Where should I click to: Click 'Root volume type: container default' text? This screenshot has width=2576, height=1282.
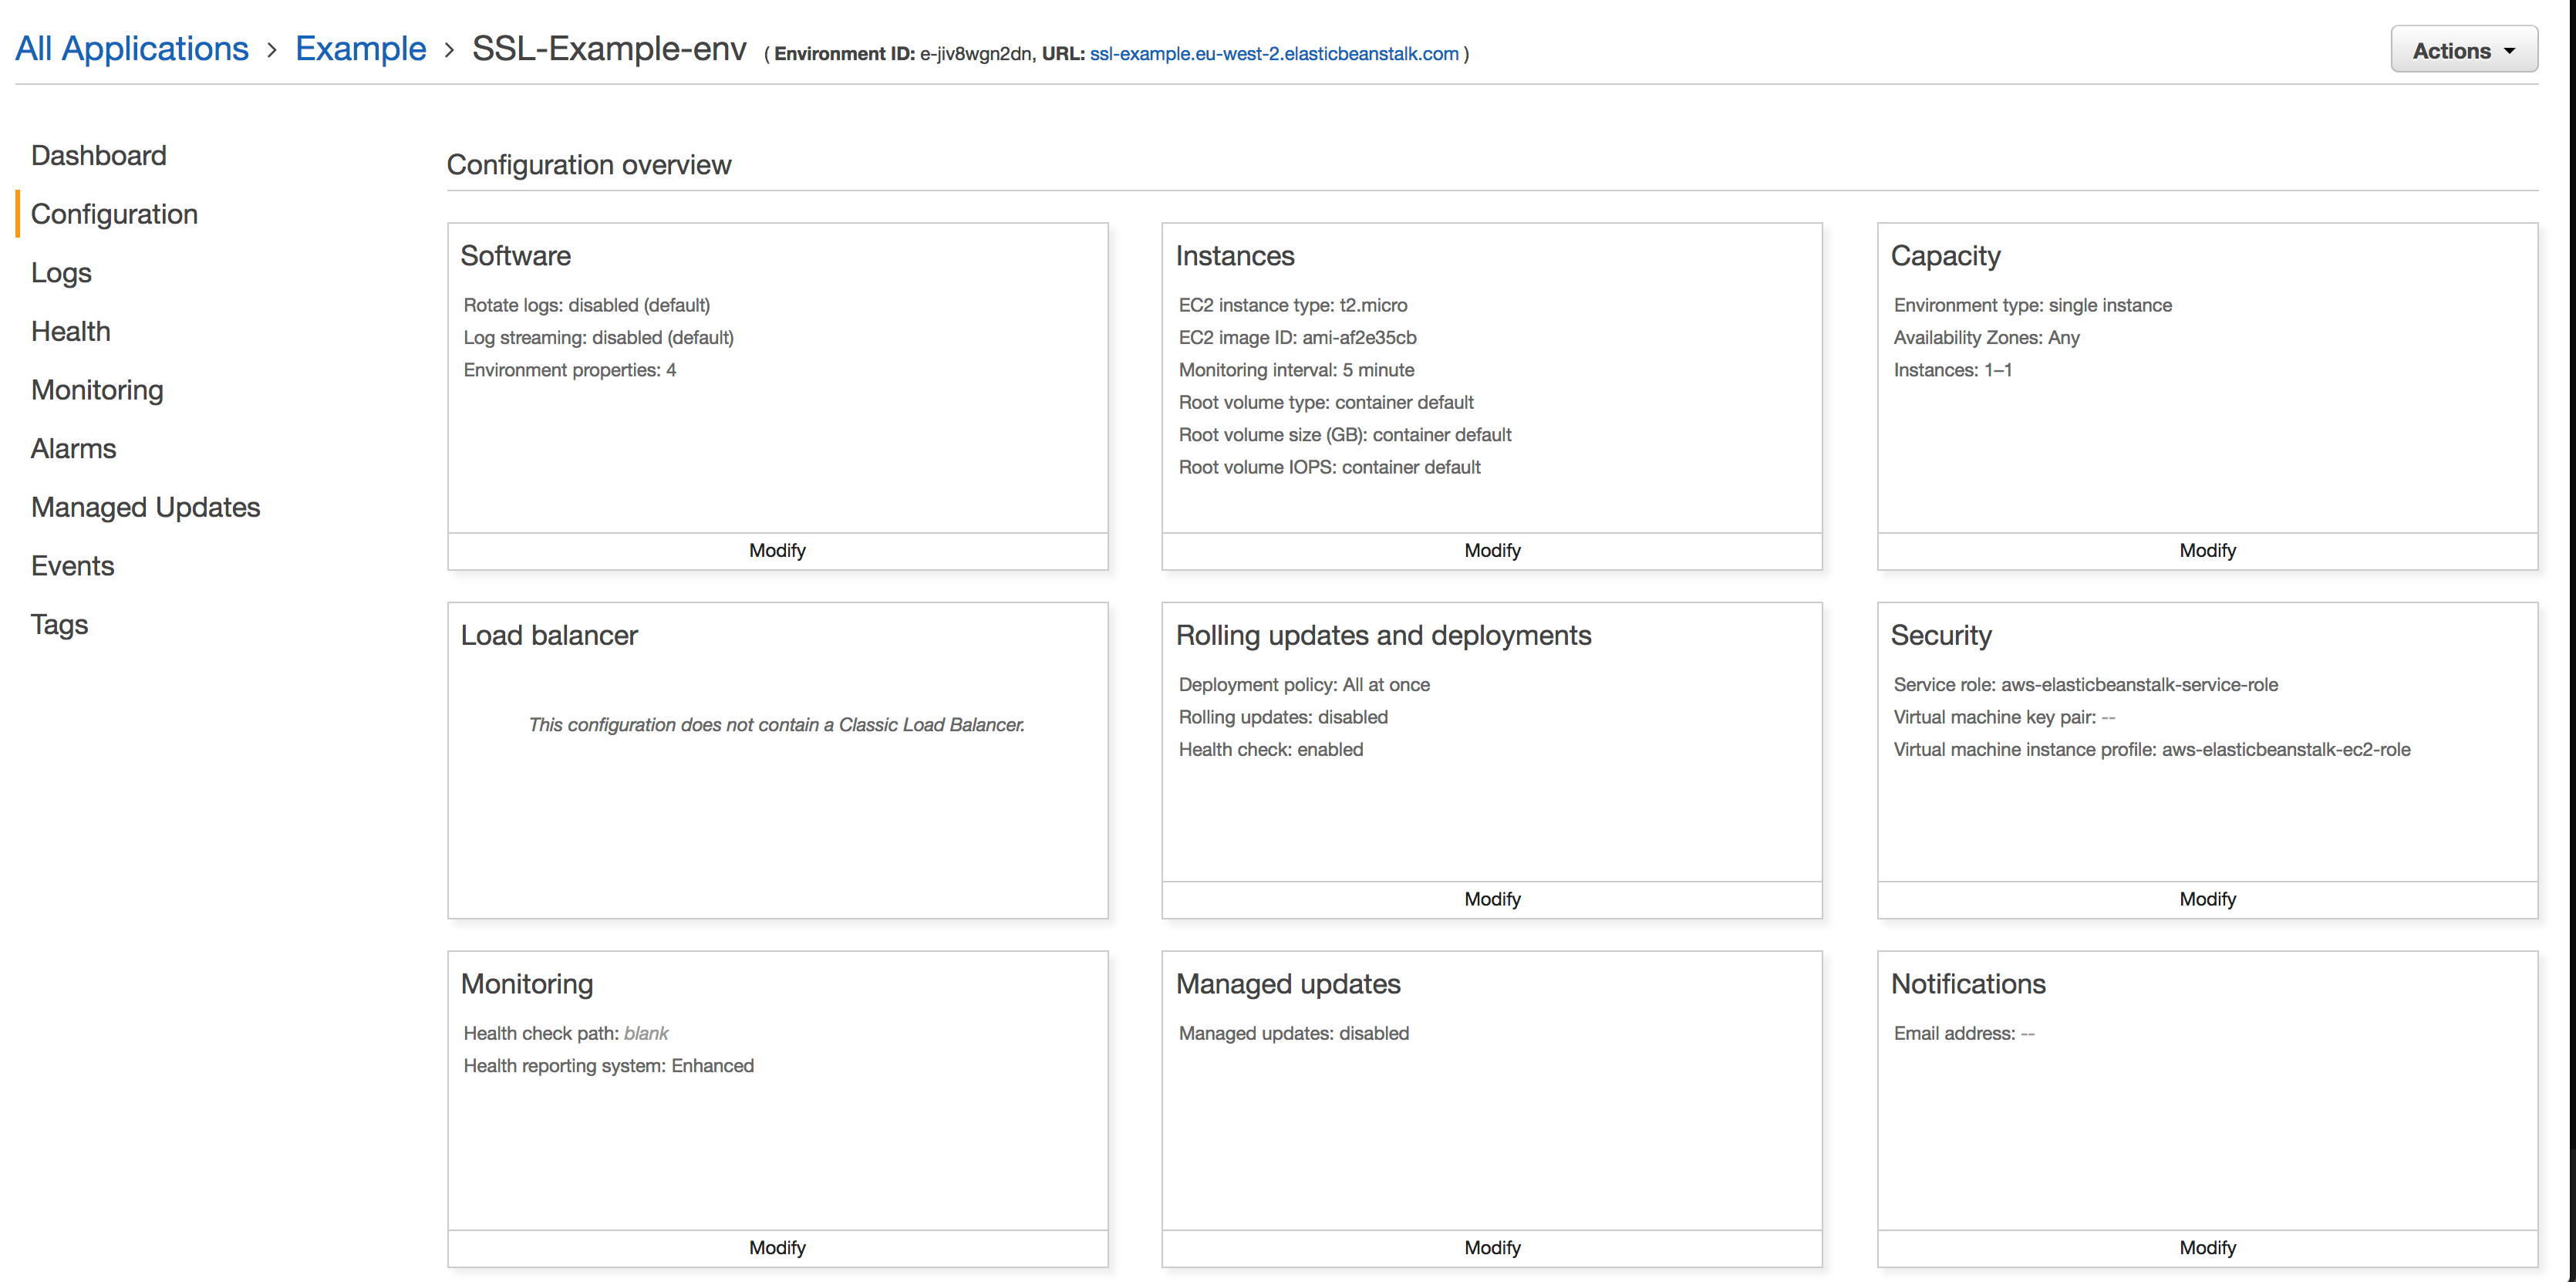(1326, 402)
